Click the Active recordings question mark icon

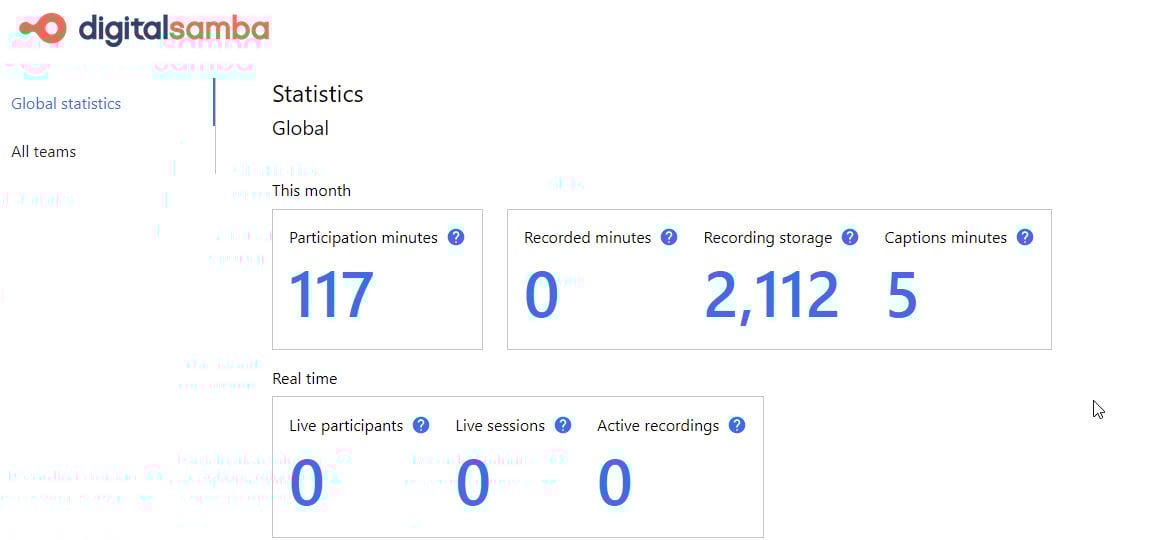(737, 426)
